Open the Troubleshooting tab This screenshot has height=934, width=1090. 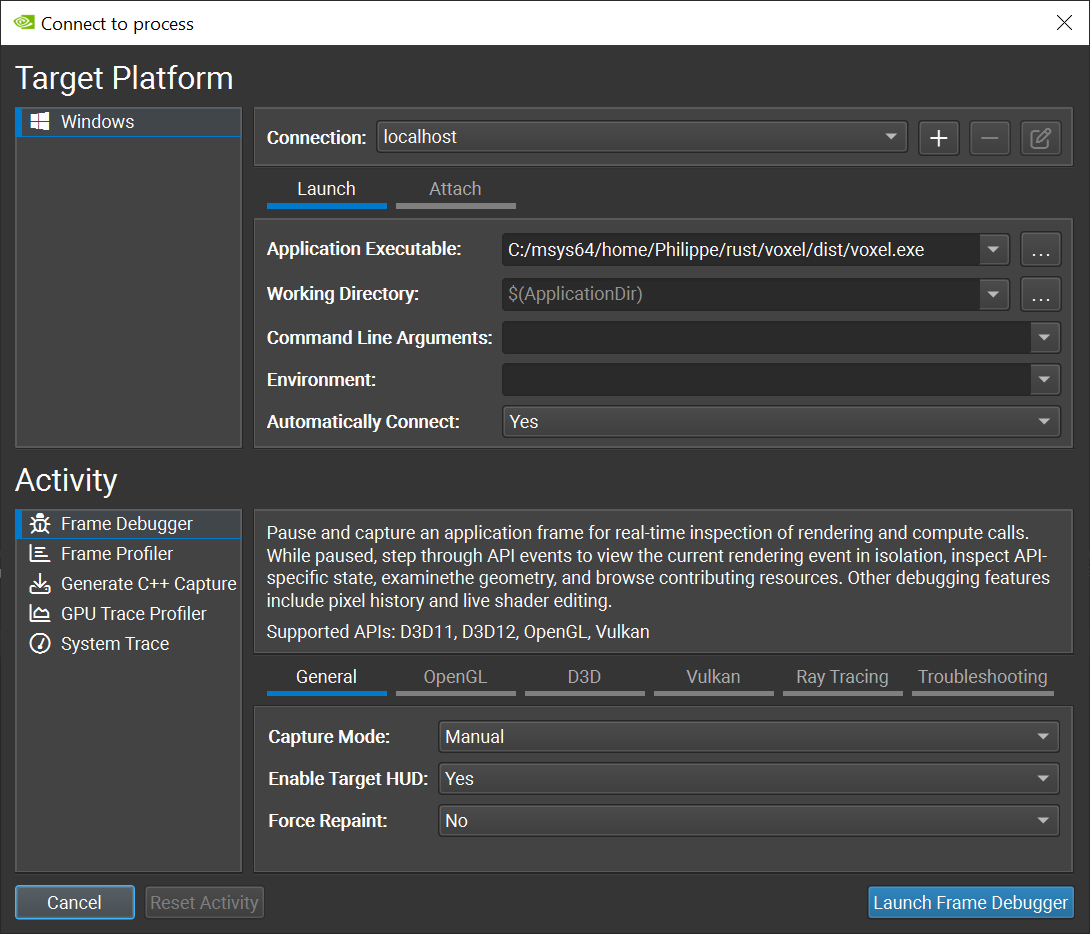tap(983, 678)
